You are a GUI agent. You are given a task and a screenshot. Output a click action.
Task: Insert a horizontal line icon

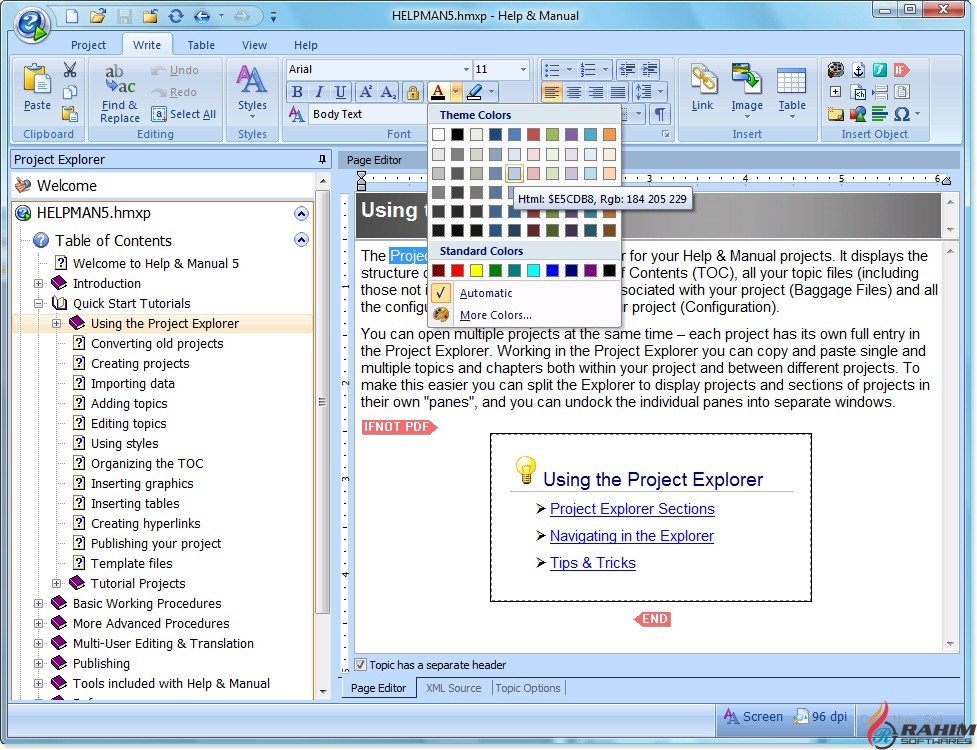coord(880,114)
